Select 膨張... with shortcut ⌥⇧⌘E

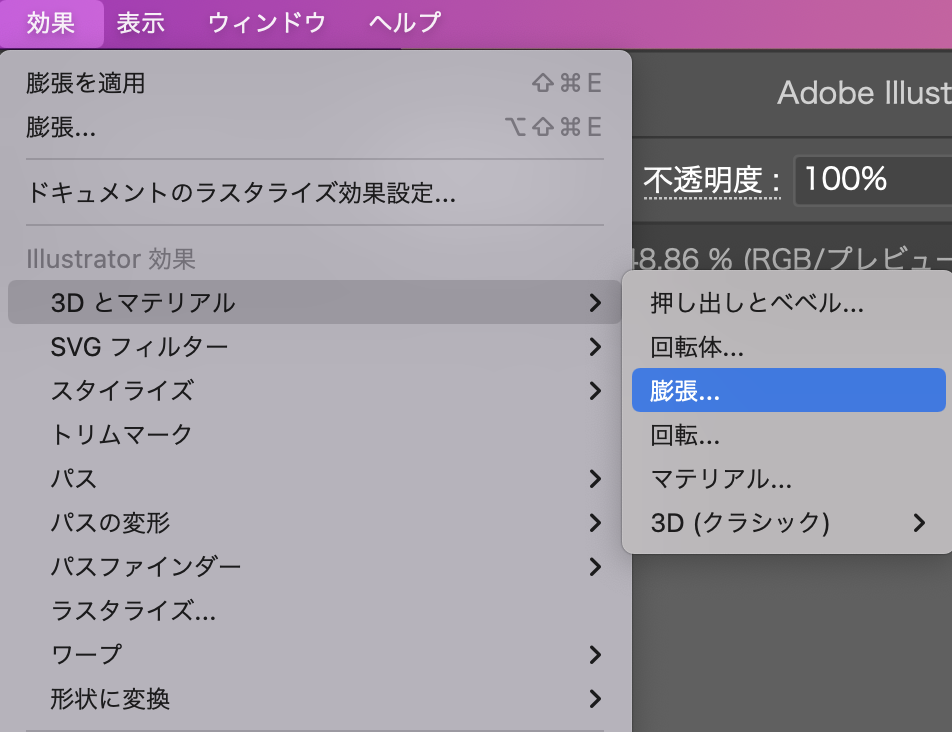coord(62,127)
